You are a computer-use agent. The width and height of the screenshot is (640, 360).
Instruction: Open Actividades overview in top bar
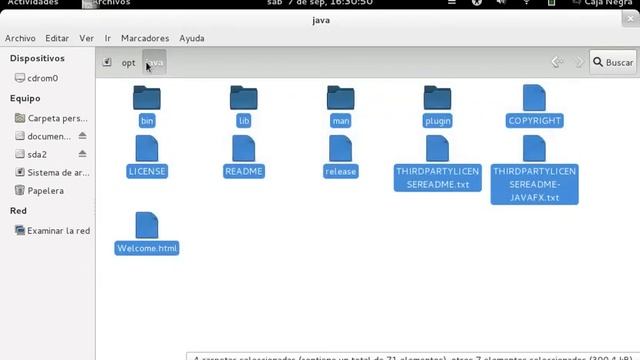33,3
